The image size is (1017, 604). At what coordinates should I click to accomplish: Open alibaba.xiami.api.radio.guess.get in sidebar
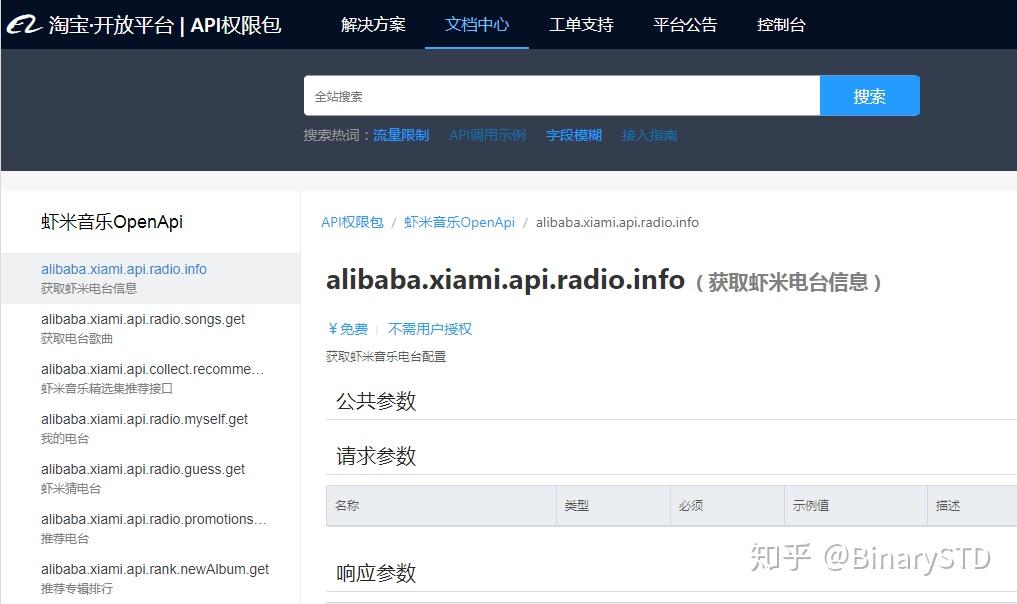[x=143, y=469]
